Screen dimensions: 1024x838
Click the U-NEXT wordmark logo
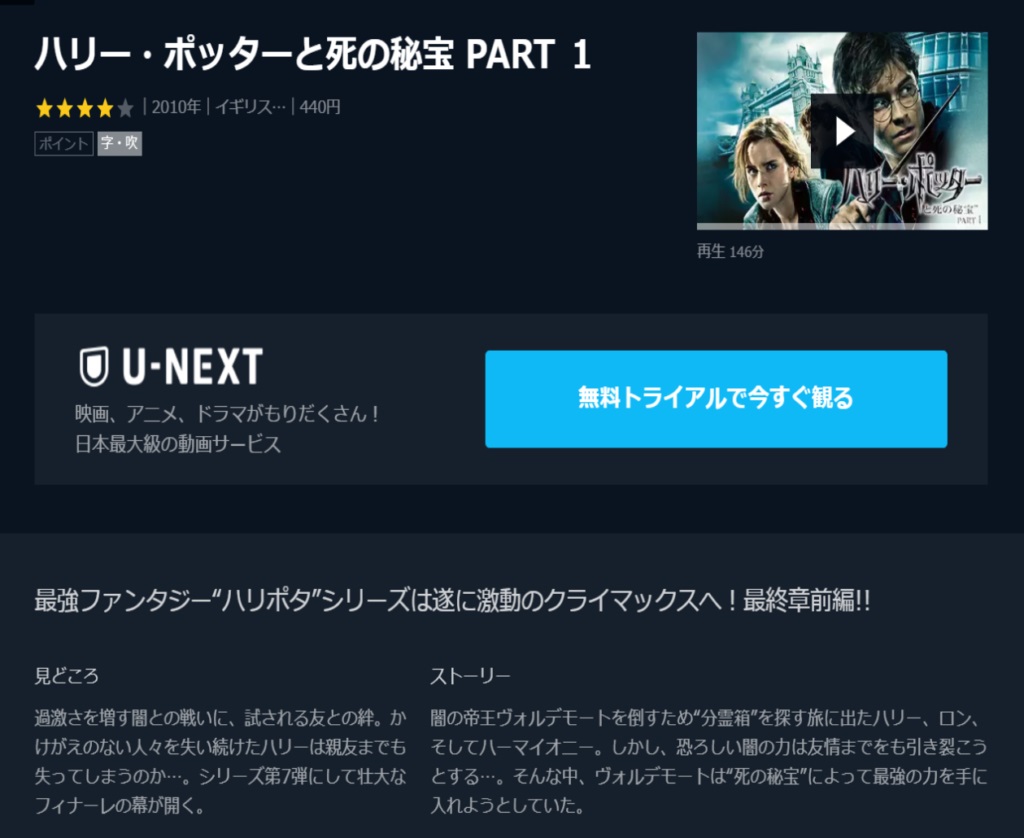(193, 366)
